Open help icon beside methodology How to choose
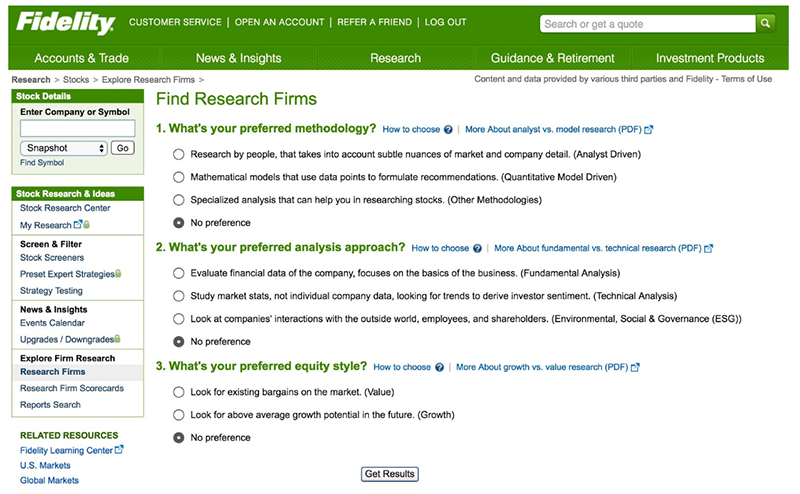Image resolution: width=800 pixels, height=494 pixels. point(448,130)
